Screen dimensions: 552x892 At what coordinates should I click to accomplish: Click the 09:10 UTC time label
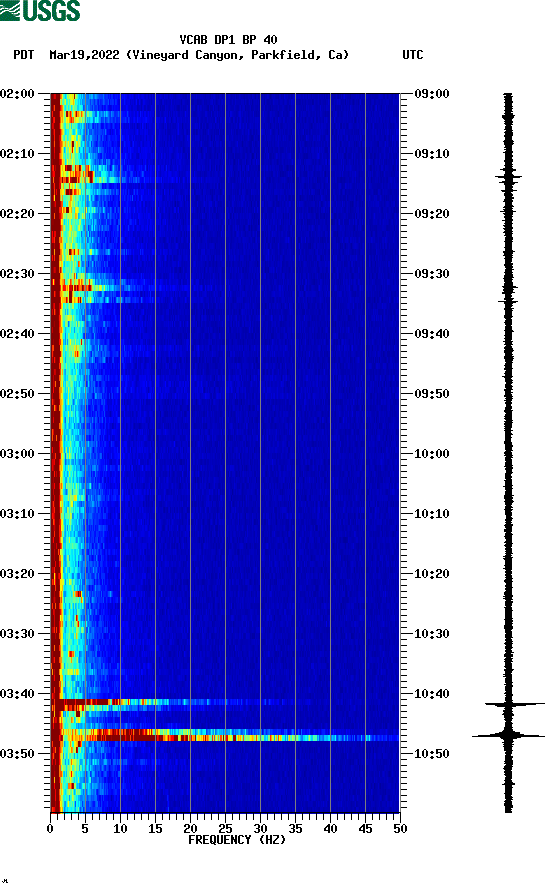[432, 154]
